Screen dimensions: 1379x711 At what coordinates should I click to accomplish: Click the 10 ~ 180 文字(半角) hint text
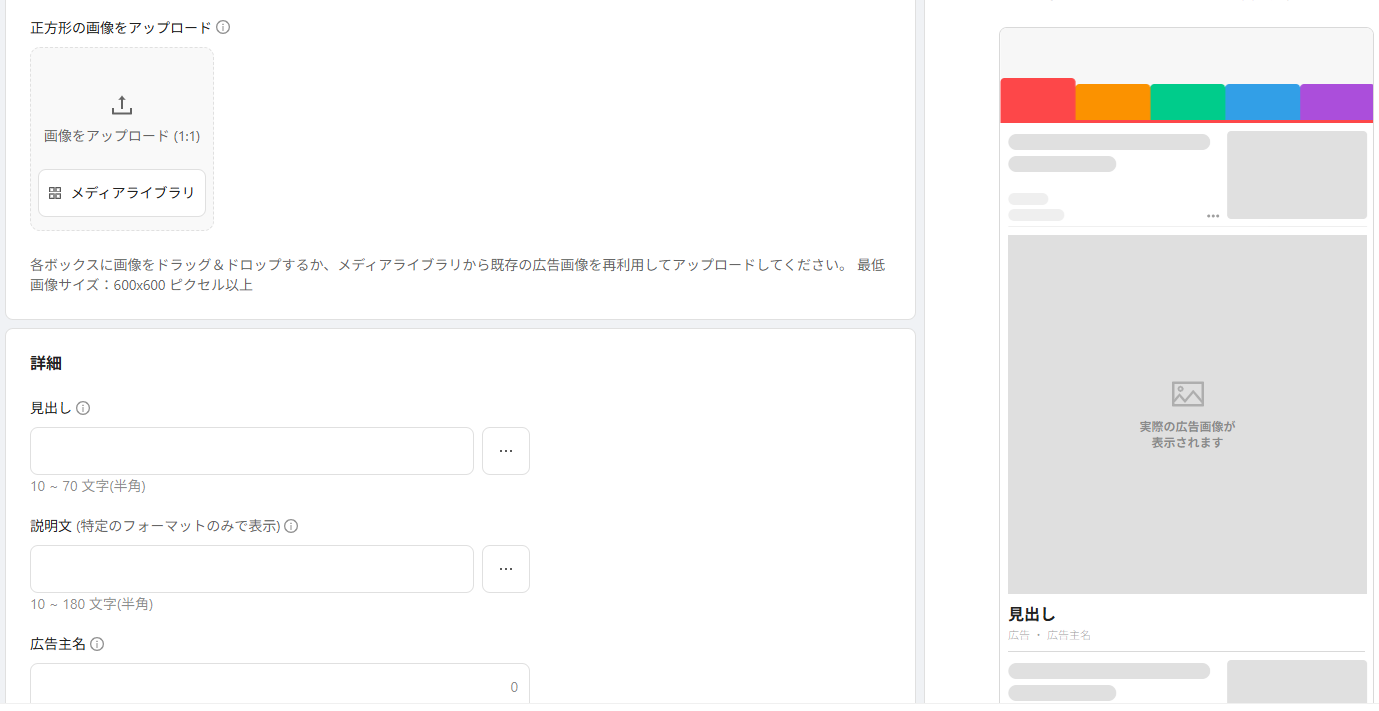click(92, 604)
